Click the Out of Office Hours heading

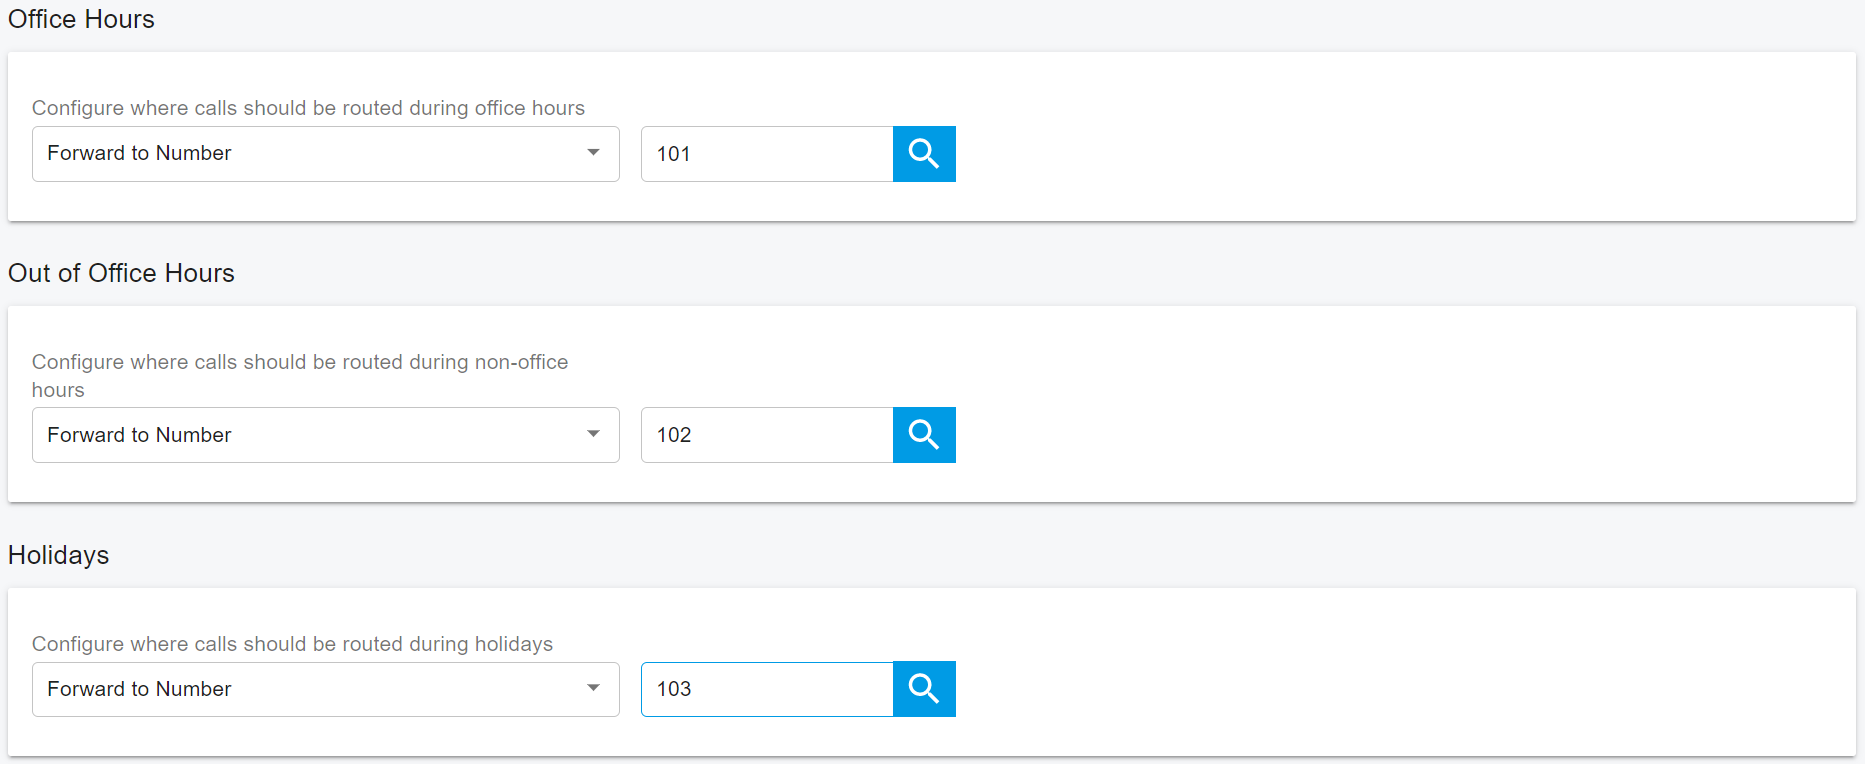(x=121, y=273)
